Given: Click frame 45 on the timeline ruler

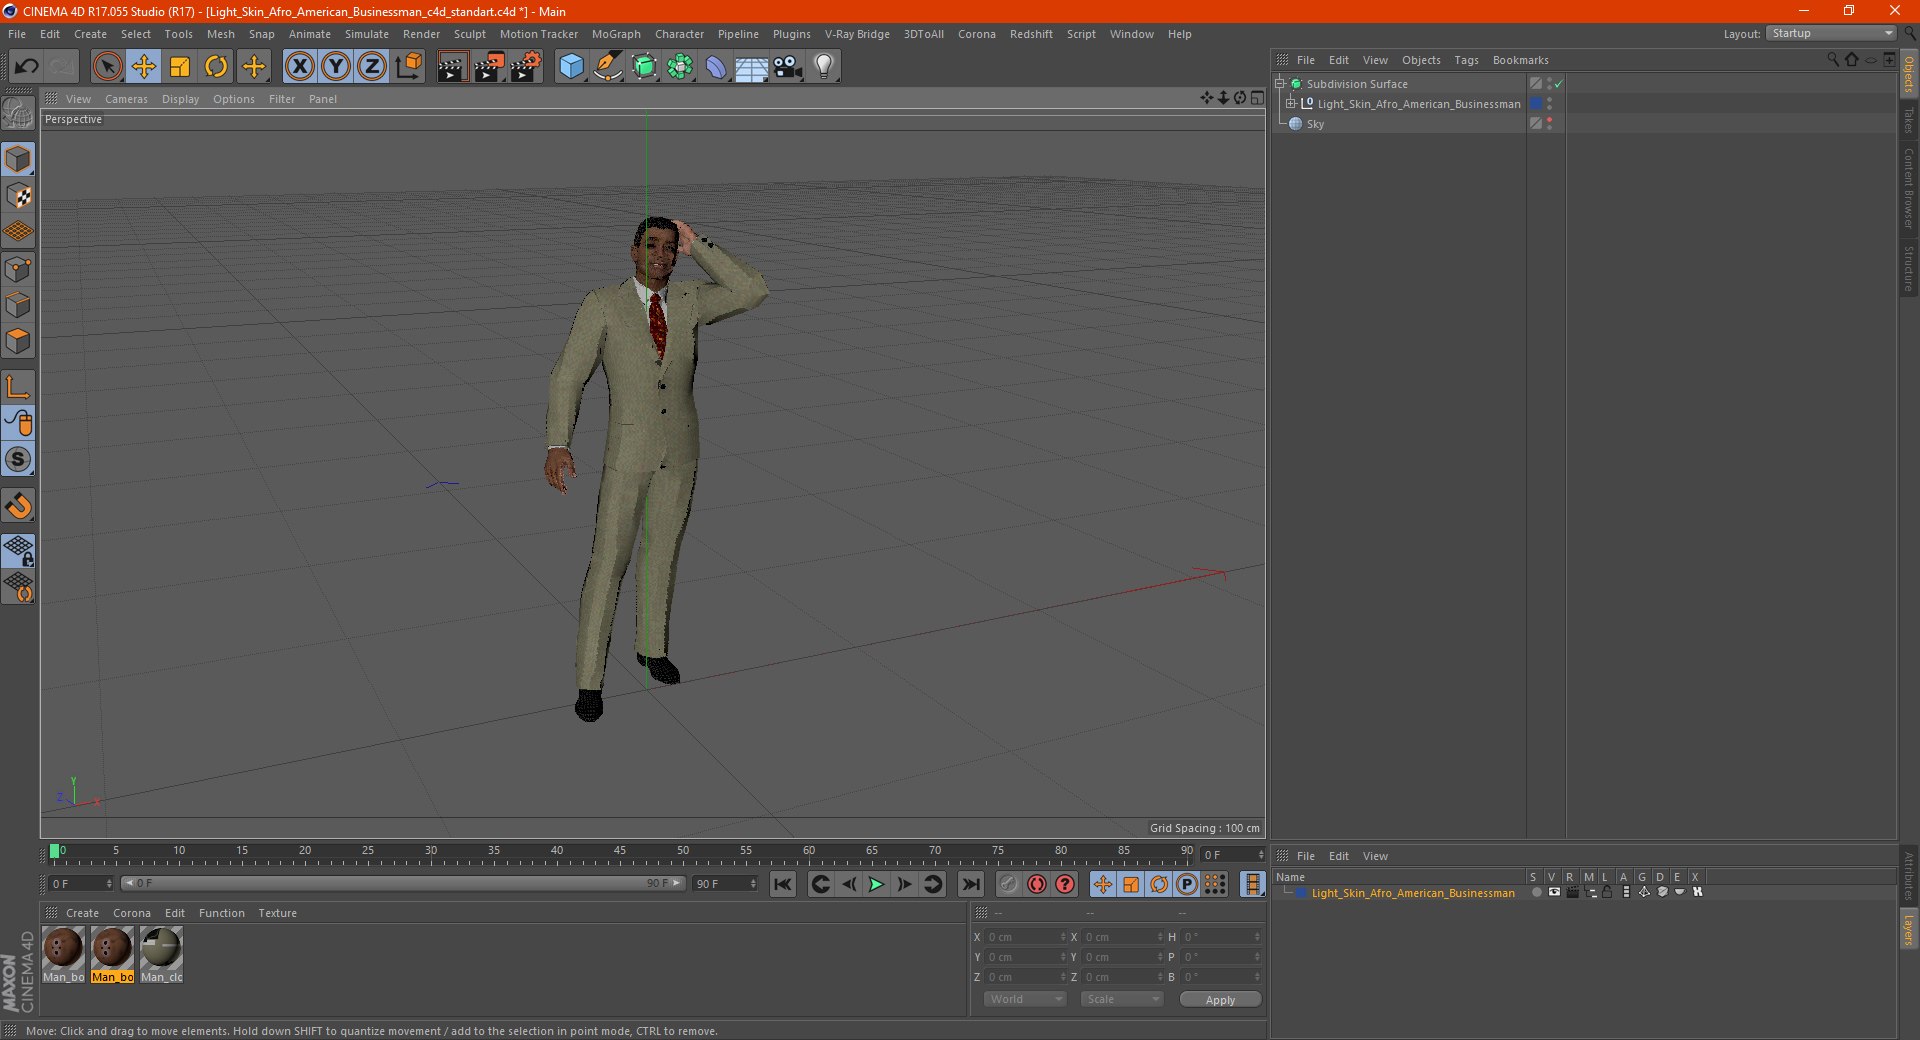Looking at the screenshot, I should pyautogui.click(x=620, y=851).
